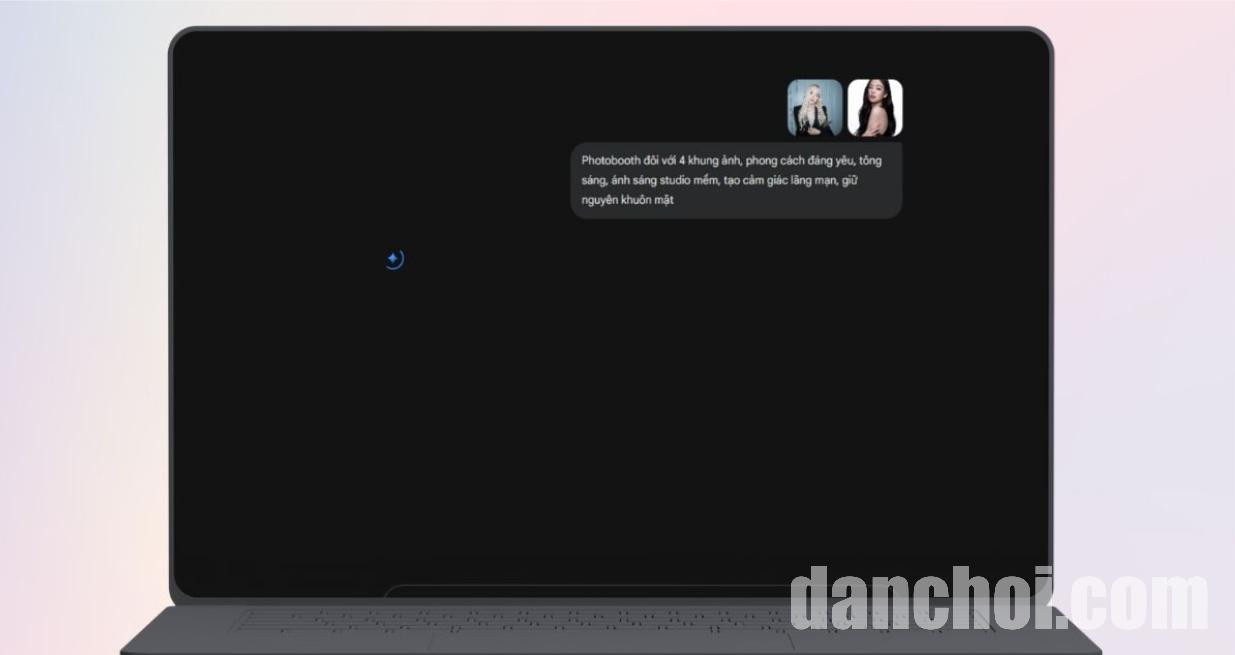Click the word "đôi" after Photobooth
Image resolution: width=1235 pixels, height=655 pixels.
(x=653, y=161)
